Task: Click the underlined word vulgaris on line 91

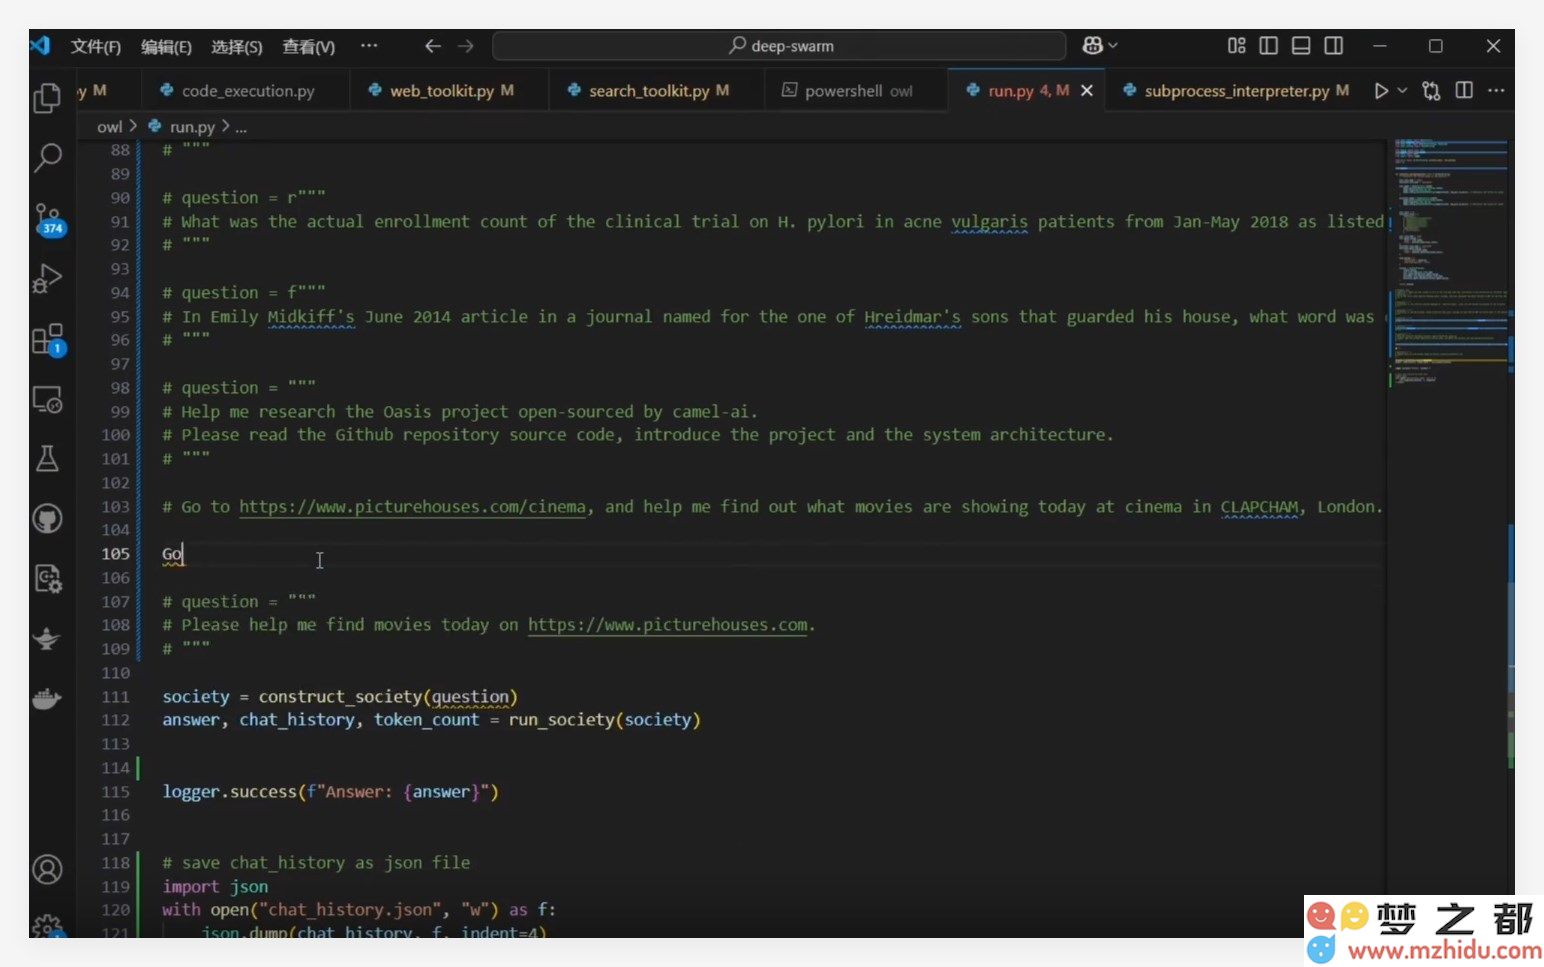Action: [989, 222]
